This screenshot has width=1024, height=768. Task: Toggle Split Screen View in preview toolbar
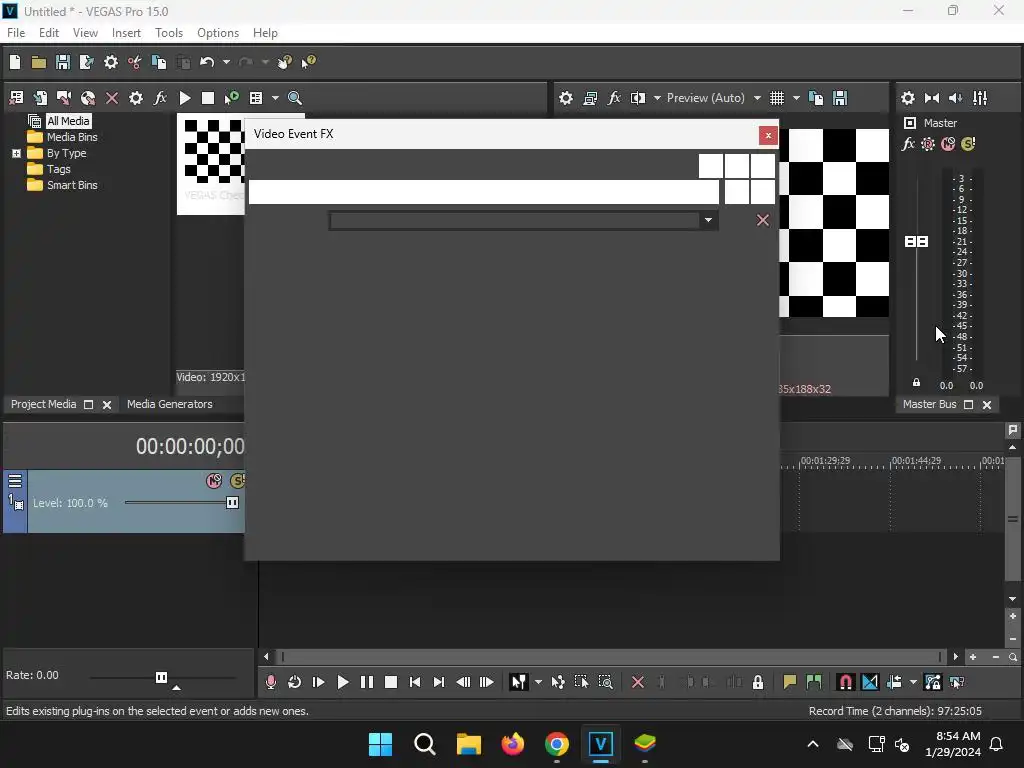[637, 98]
